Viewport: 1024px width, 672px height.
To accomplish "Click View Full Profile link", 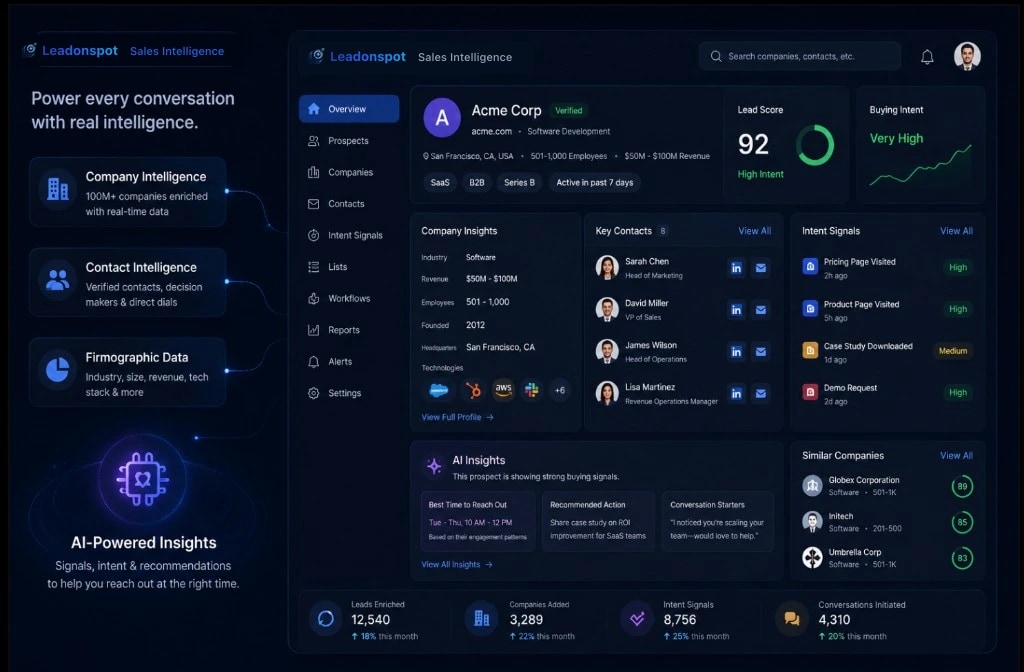I will [x=457, y=417].
